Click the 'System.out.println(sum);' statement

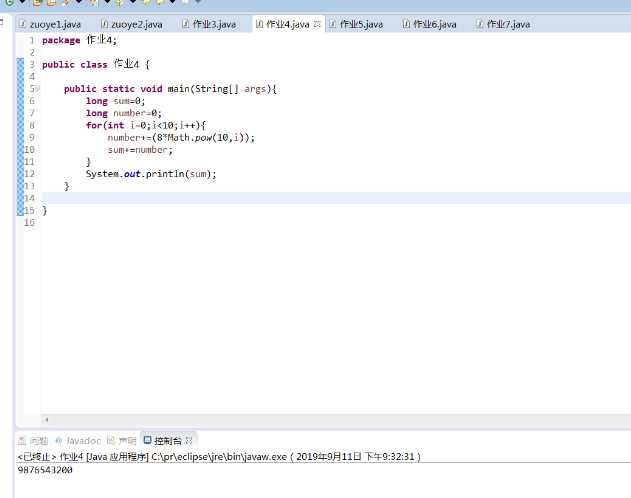pos(151,174)
